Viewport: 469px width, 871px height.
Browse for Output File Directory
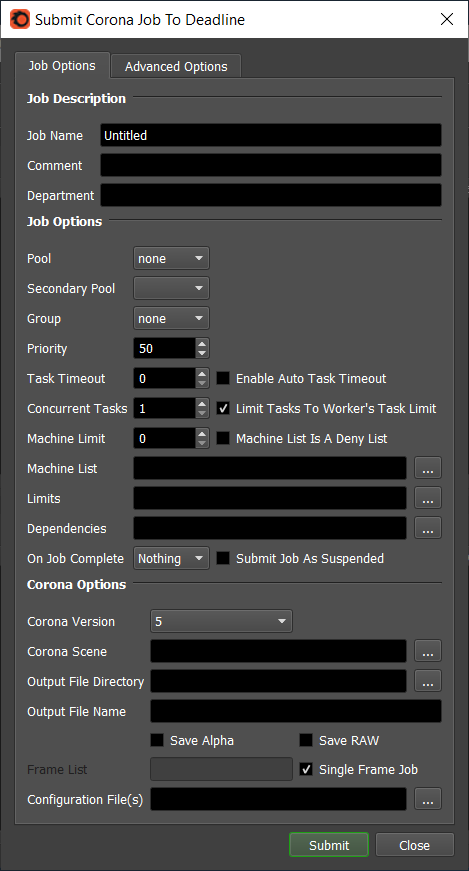click(428, 682)
